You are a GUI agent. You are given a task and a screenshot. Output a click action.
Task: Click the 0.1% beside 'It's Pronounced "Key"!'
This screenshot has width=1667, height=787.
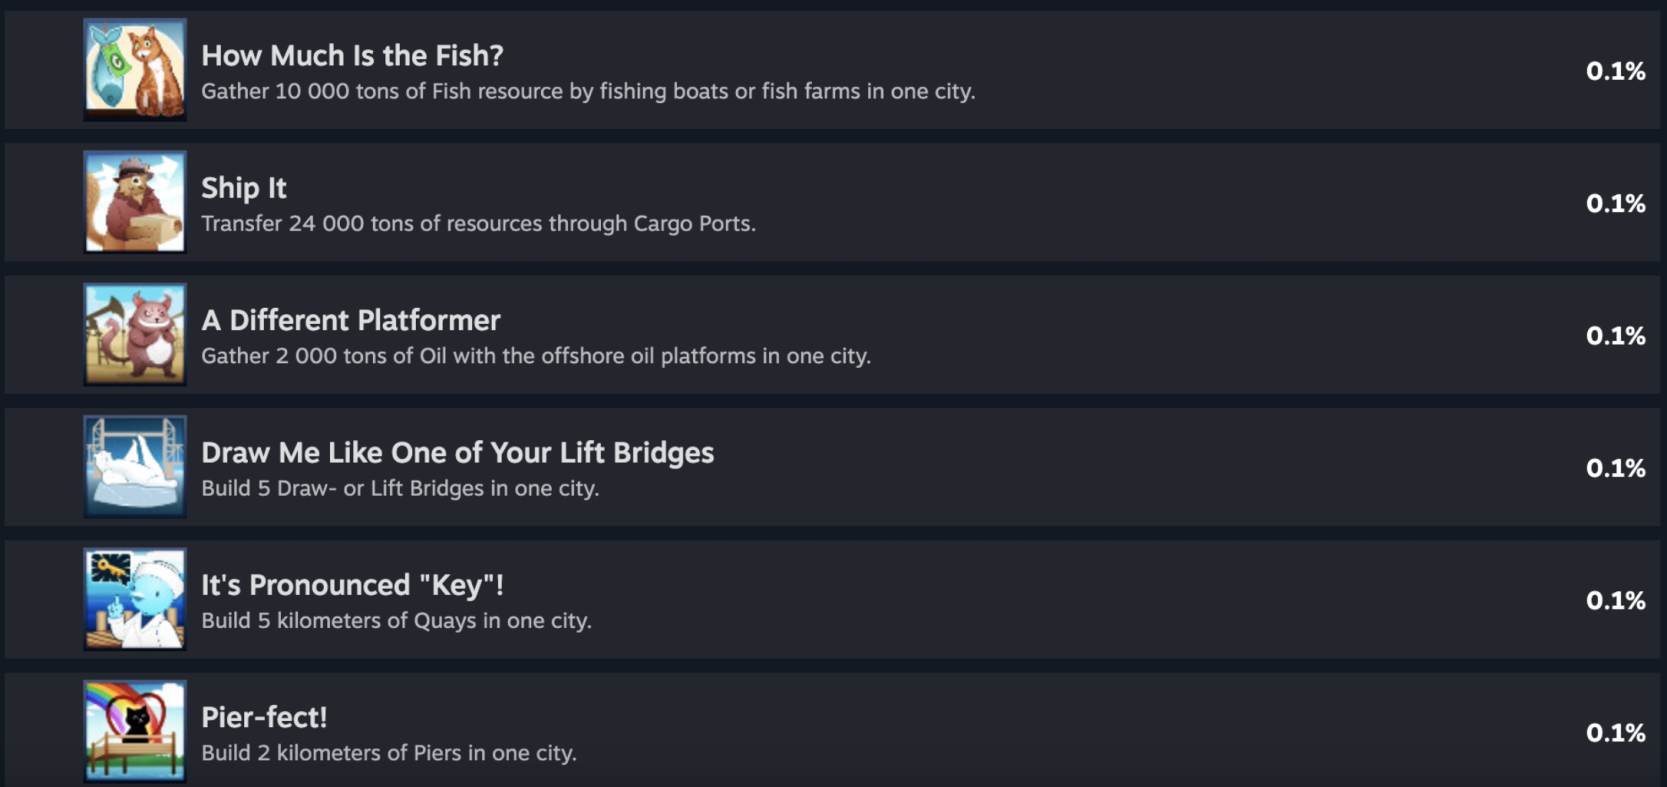[1616, 599]
